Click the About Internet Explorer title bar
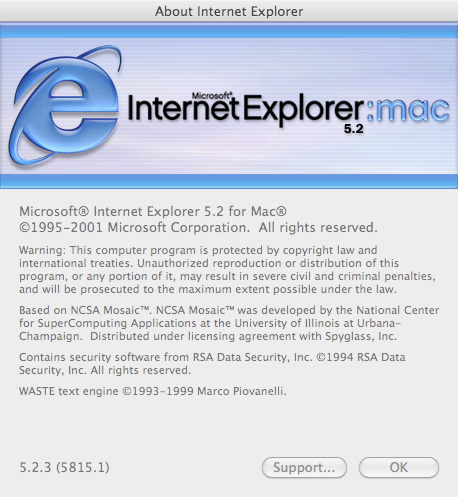 pos(229,11)
